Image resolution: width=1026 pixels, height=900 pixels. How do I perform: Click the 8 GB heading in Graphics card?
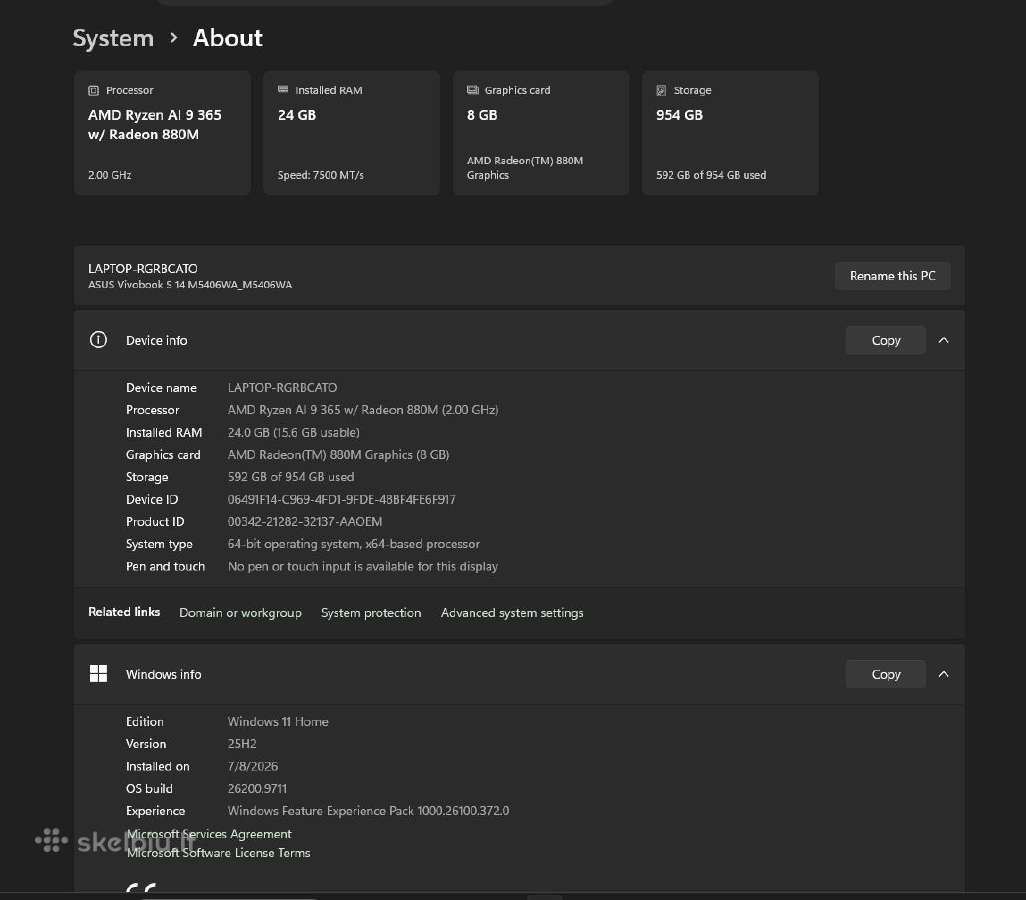(x=482, y=115)
